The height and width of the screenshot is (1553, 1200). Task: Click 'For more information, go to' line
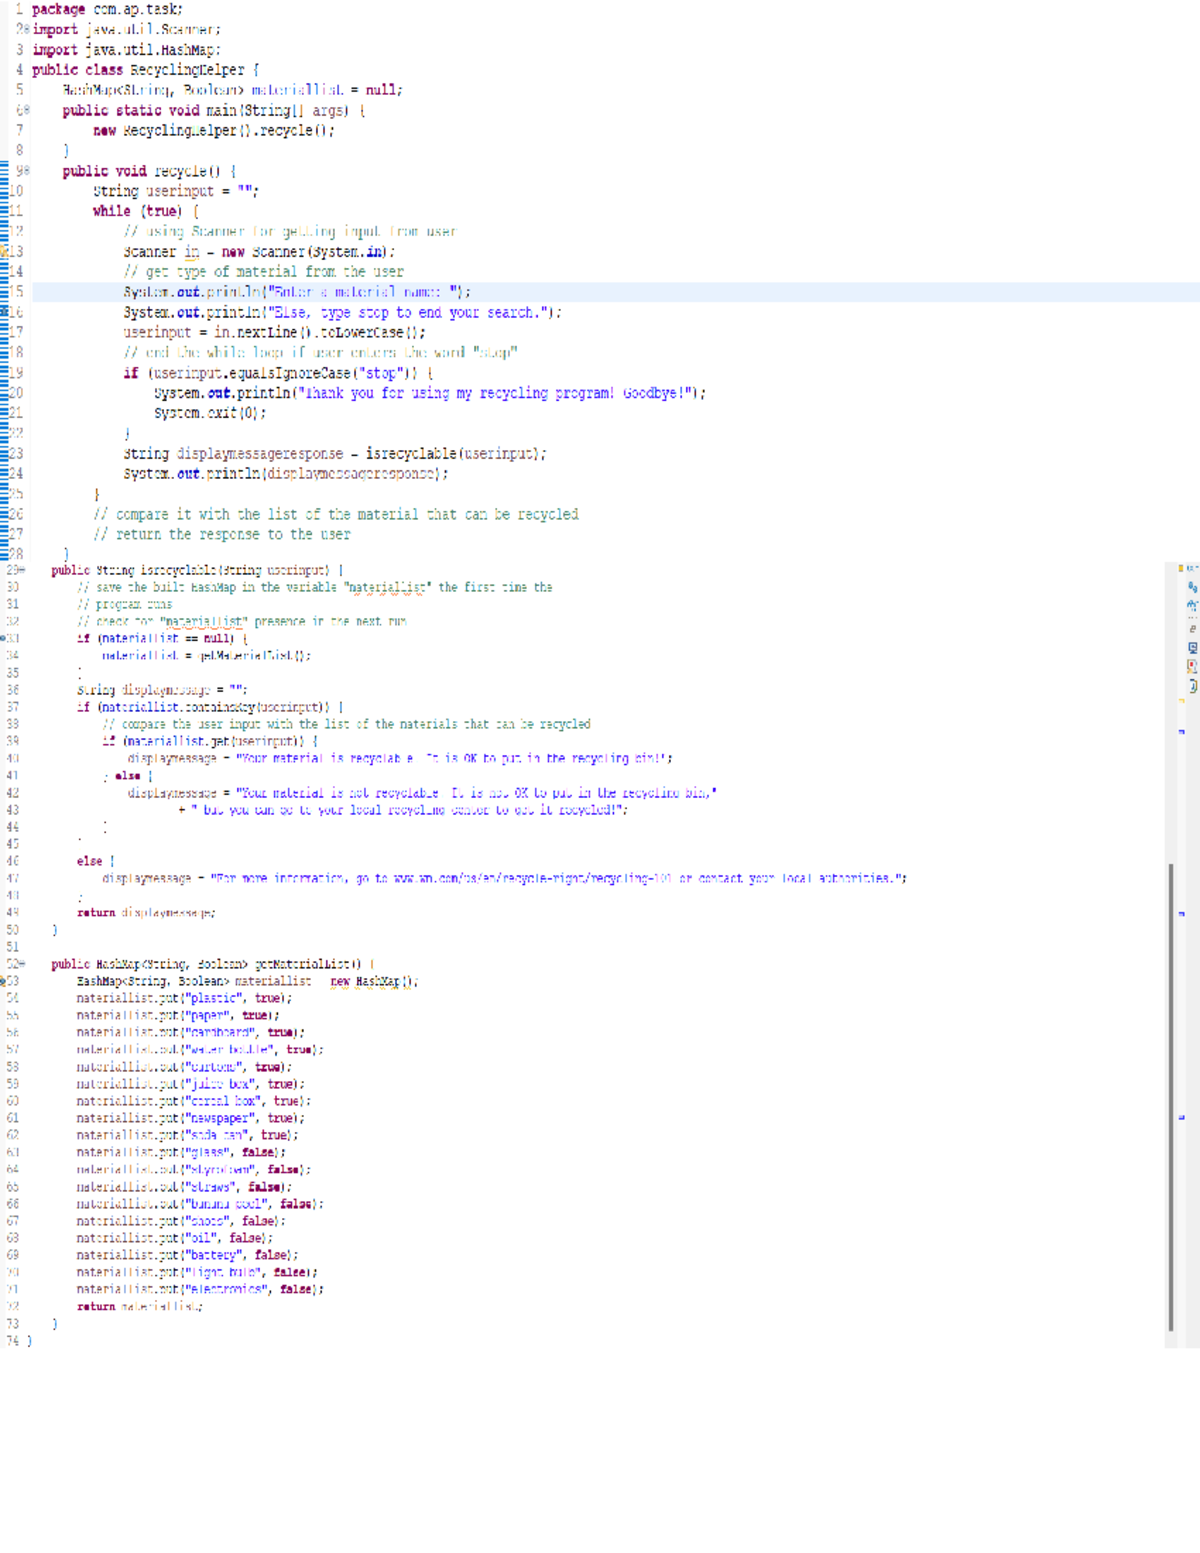click(x=505, y=878)
